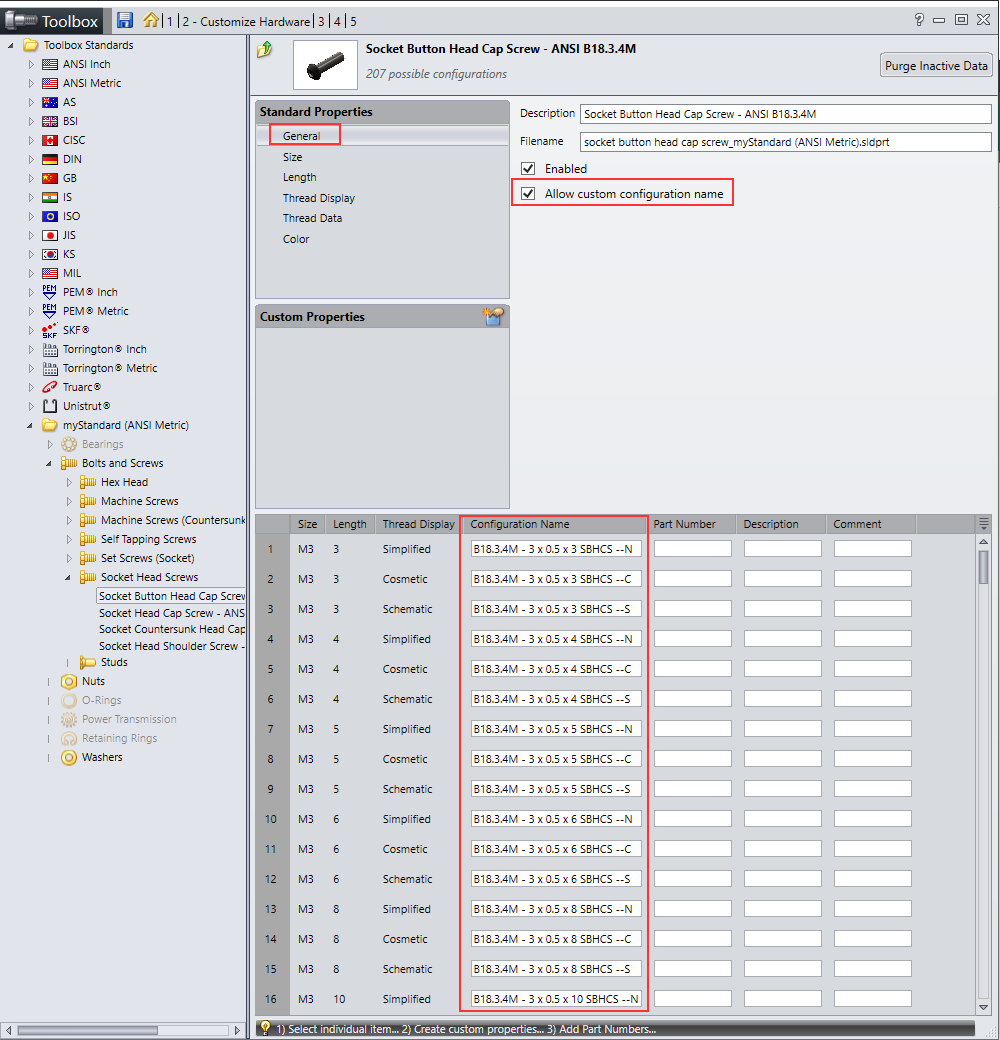Open the table column options icon
This screenshot has width=1000, height=1040.
click(984, 523)
